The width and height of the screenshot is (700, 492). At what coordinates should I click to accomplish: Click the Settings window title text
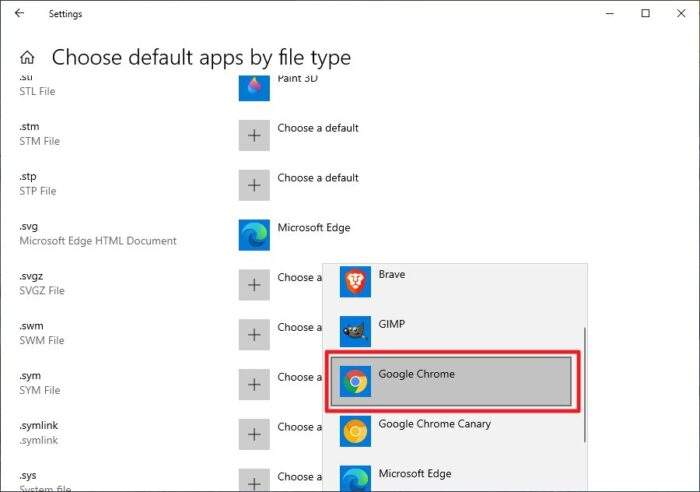click(x=65, y=14)
